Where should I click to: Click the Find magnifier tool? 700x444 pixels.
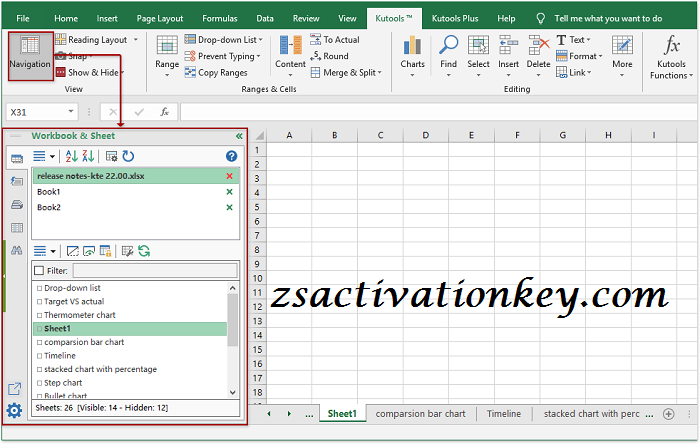(x=448, y=56)
